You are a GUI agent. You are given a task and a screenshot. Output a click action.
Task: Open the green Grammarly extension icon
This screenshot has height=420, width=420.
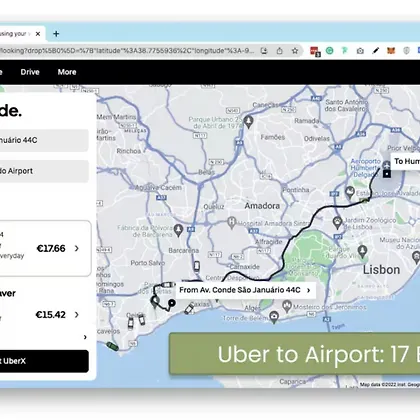329,51
